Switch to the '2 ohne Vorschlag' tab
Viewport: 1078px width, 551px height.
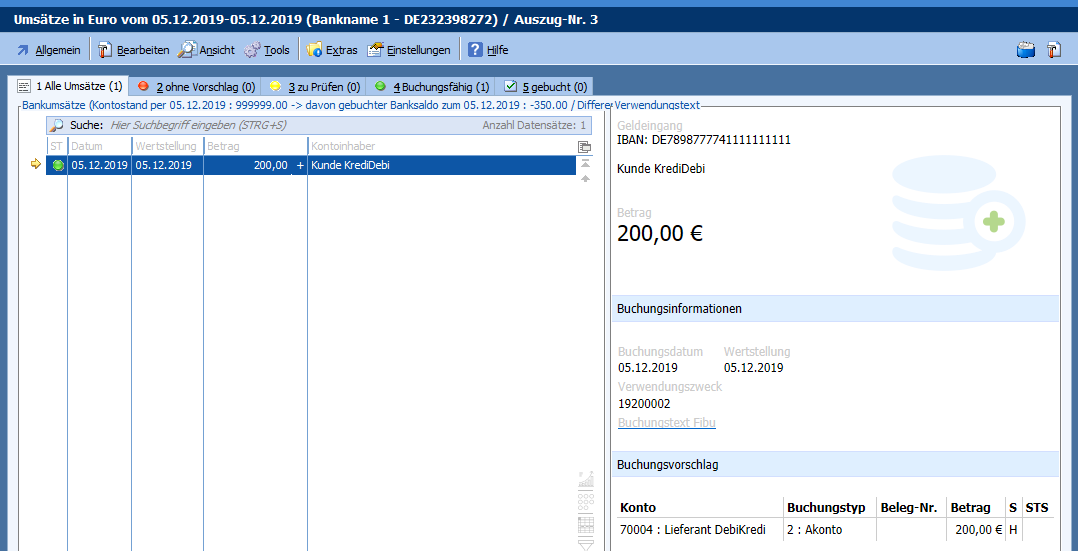point(195,87)
